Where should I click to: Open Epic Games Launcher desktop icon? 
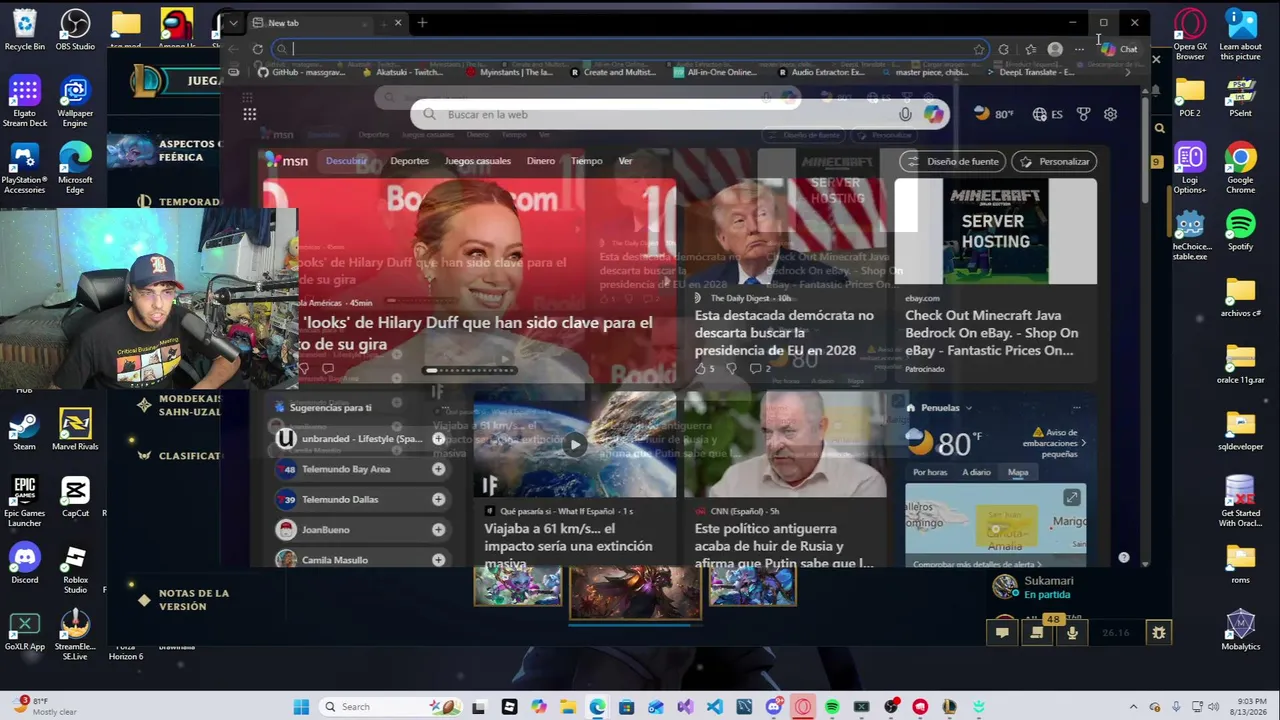pyautogui.click(x=25, y=503)
